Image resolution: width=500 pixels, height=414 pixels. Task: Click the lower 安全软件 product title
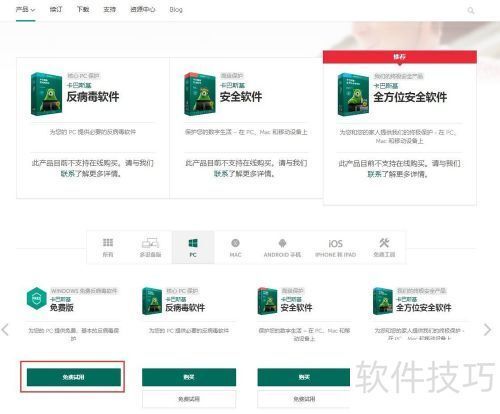point(296,308)
